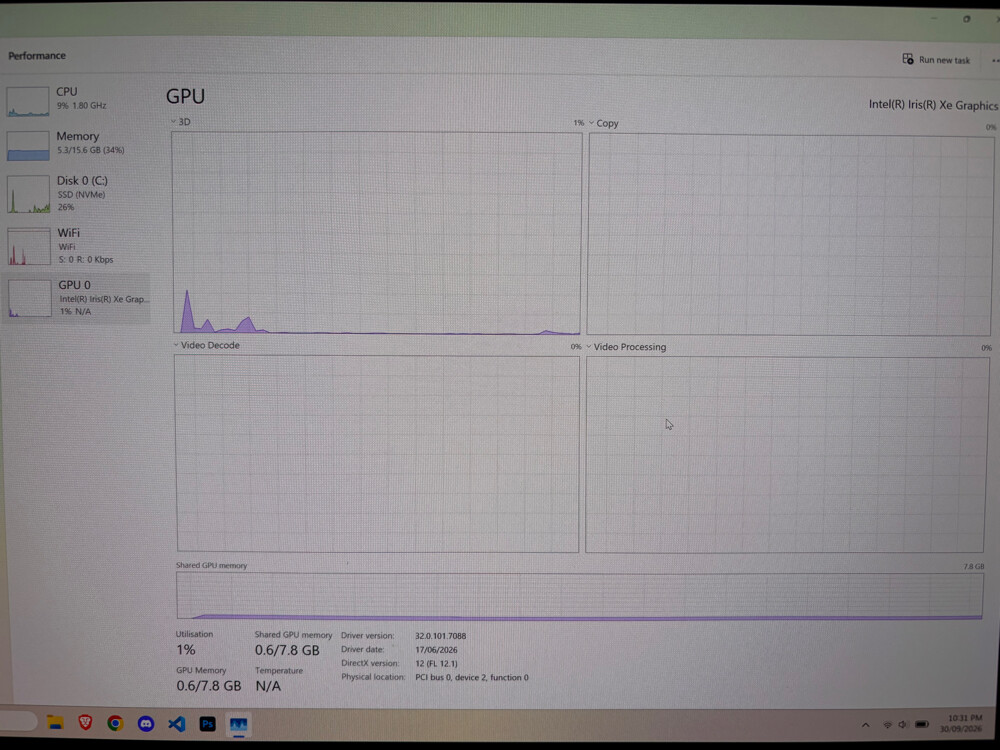Click the Utilisation '1%' value
This screenshot has height=750, width=1000.
click(186, 650)
